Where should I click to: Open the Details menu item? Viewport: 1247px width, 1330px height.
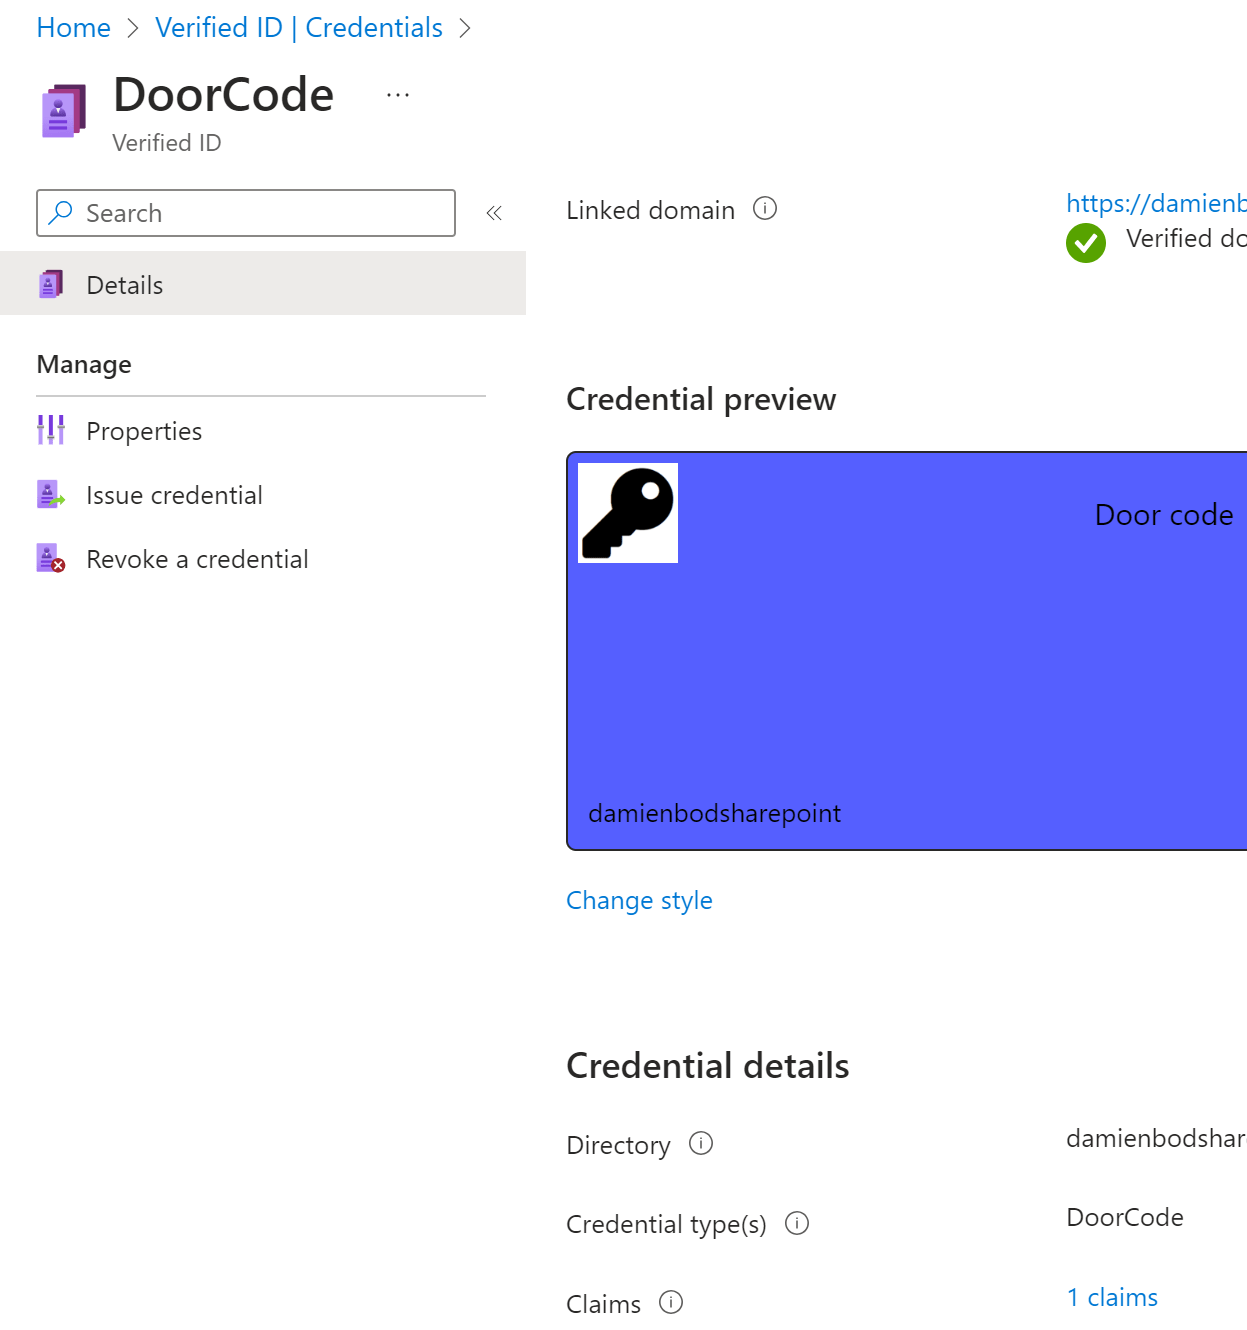click(125, 285)
